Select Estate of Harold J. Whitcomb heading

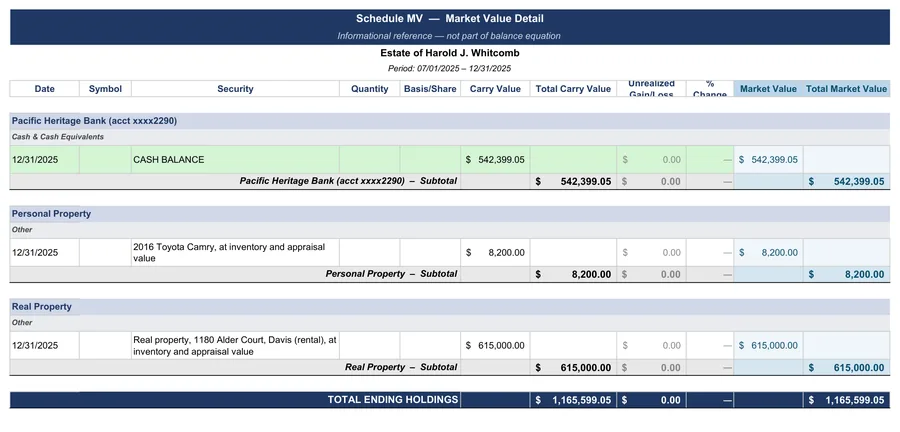450,53
